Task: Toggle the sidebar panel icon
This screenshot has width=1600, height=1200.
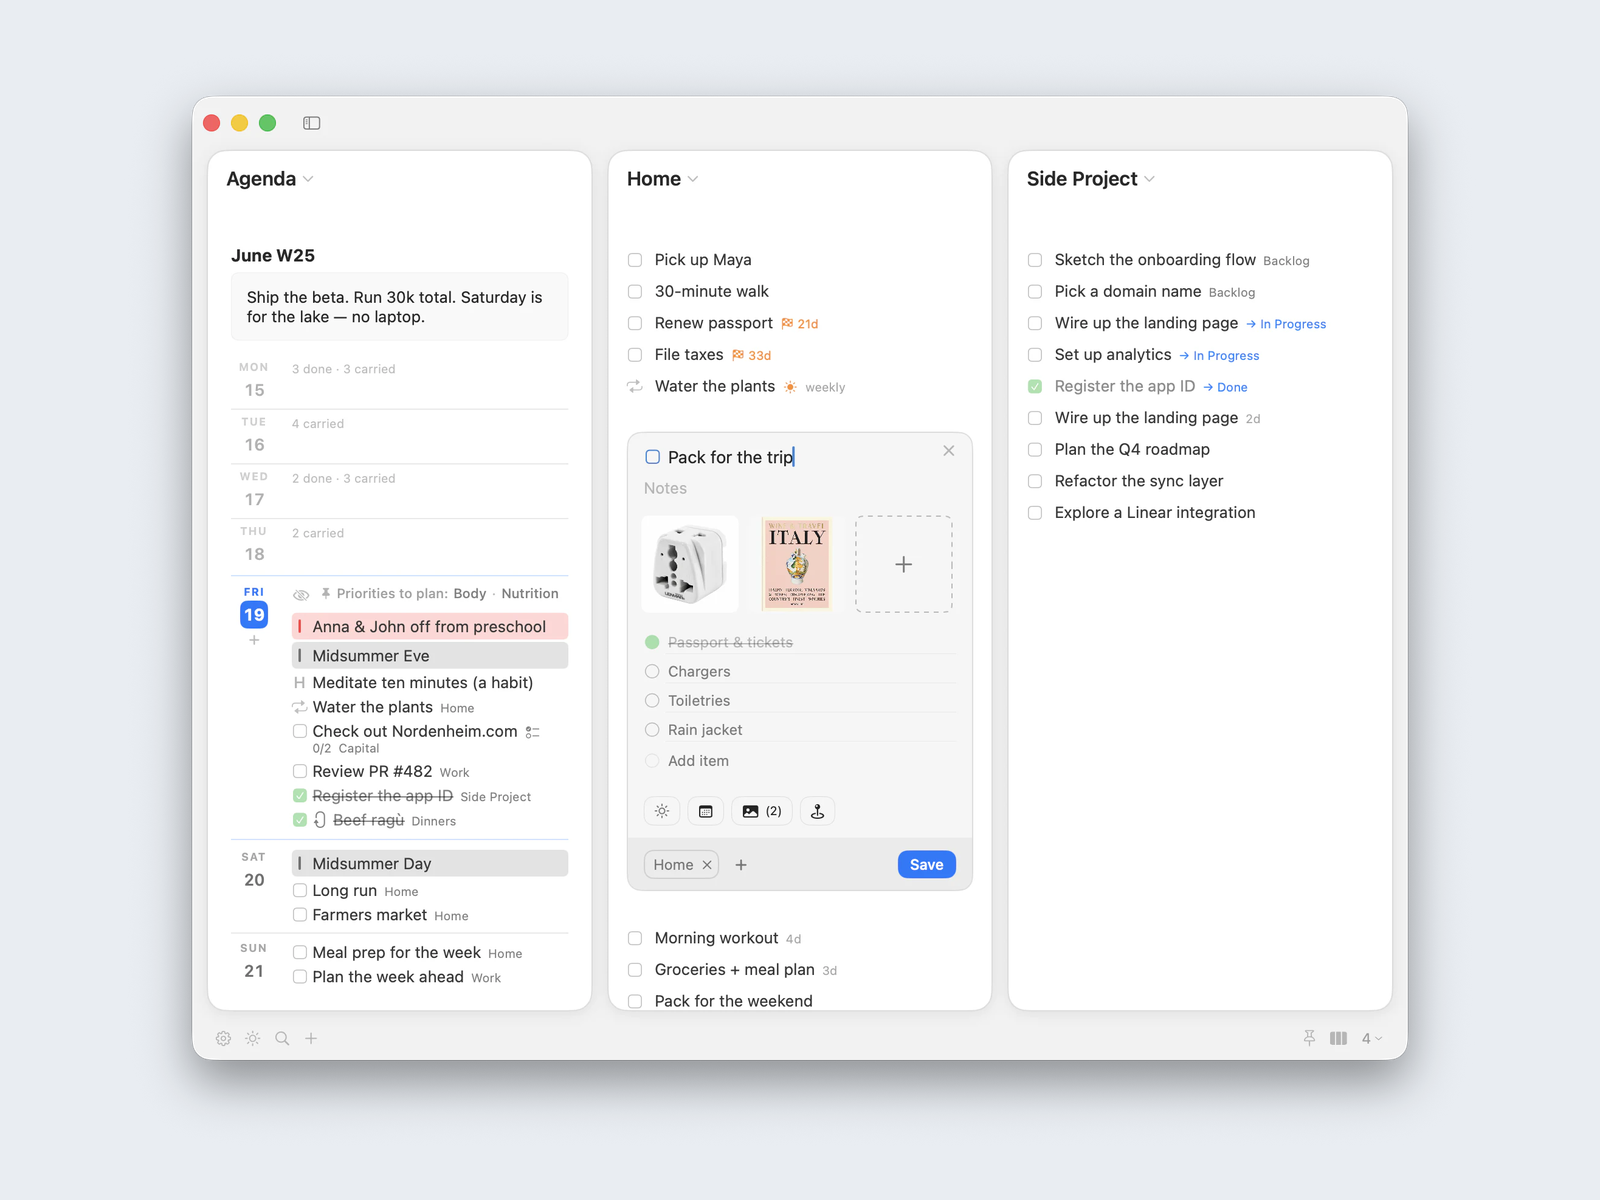Action: tap(312, 123)
